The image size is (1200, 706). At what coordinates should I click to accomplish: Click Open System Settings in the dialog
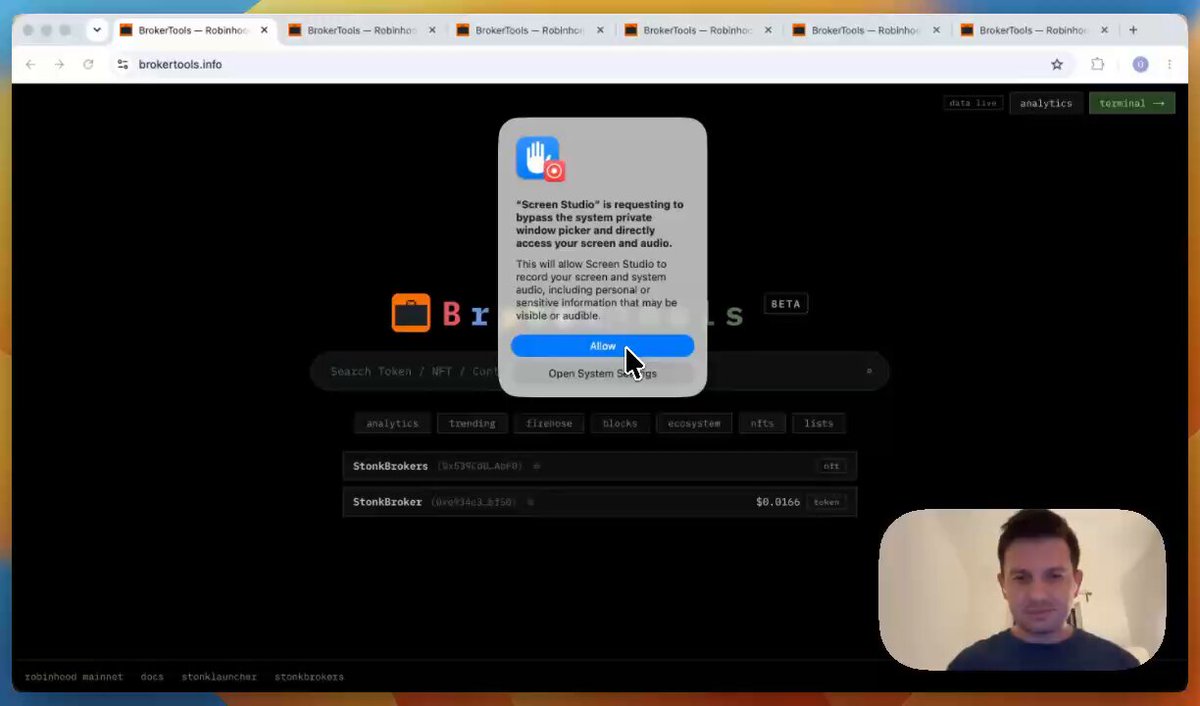point(602,373)
